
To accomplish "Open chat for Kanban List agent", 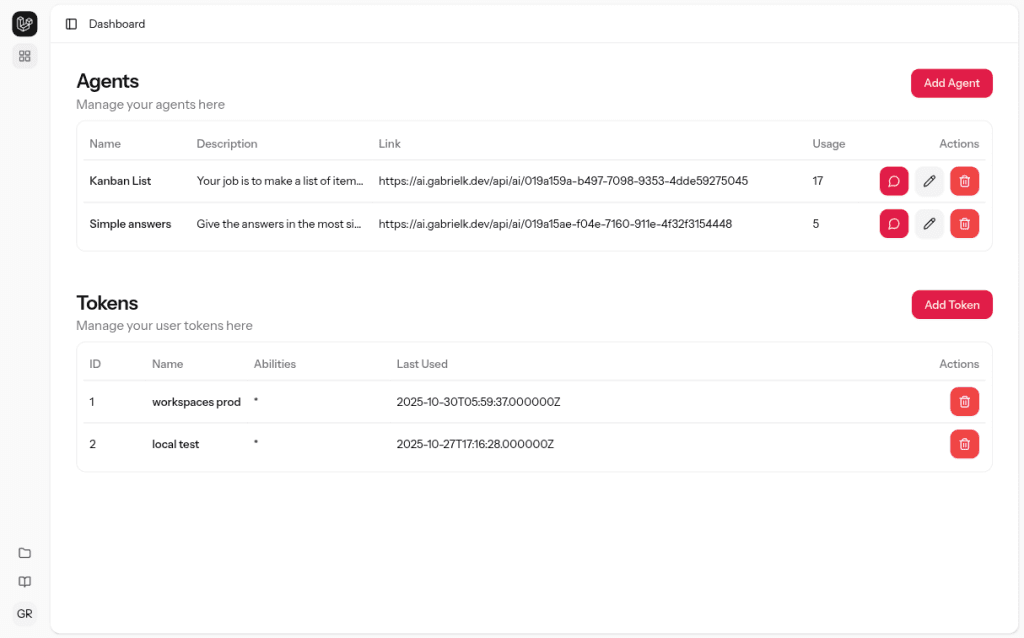I will point(894,181).
